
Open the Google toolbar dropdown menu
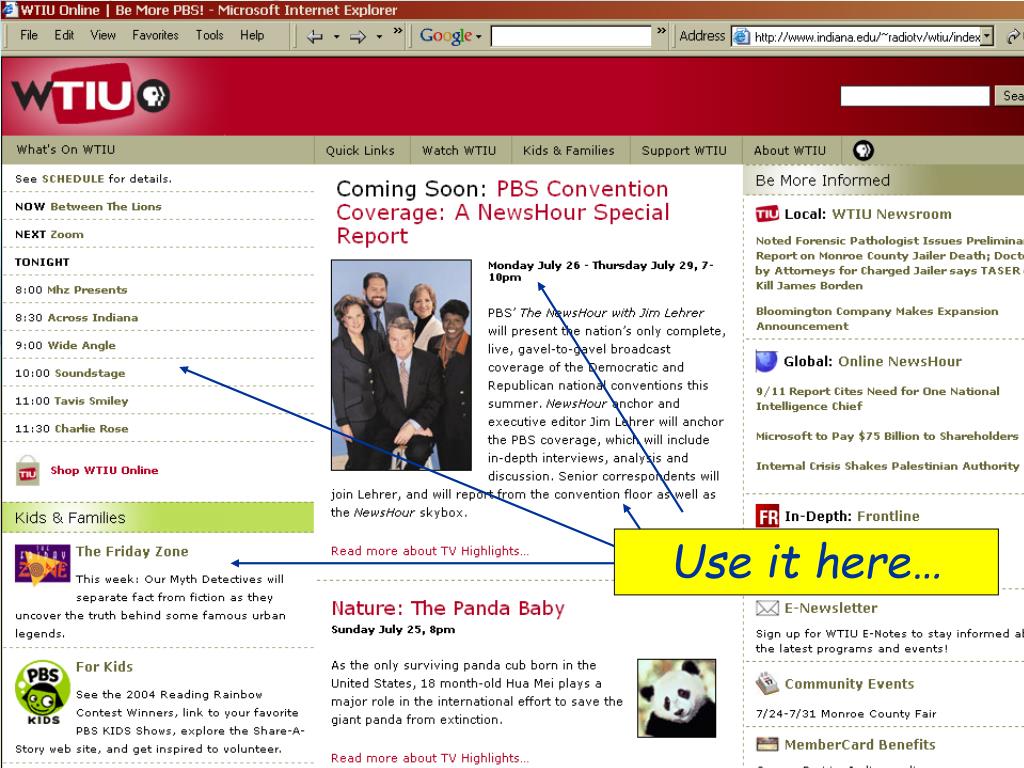point(479,37)
